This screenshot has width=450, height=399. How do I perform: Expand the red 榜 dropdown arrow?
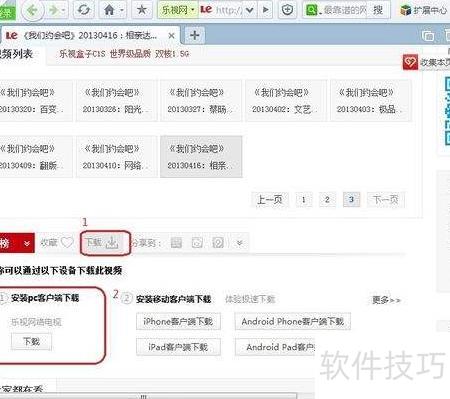coord(27,243)
